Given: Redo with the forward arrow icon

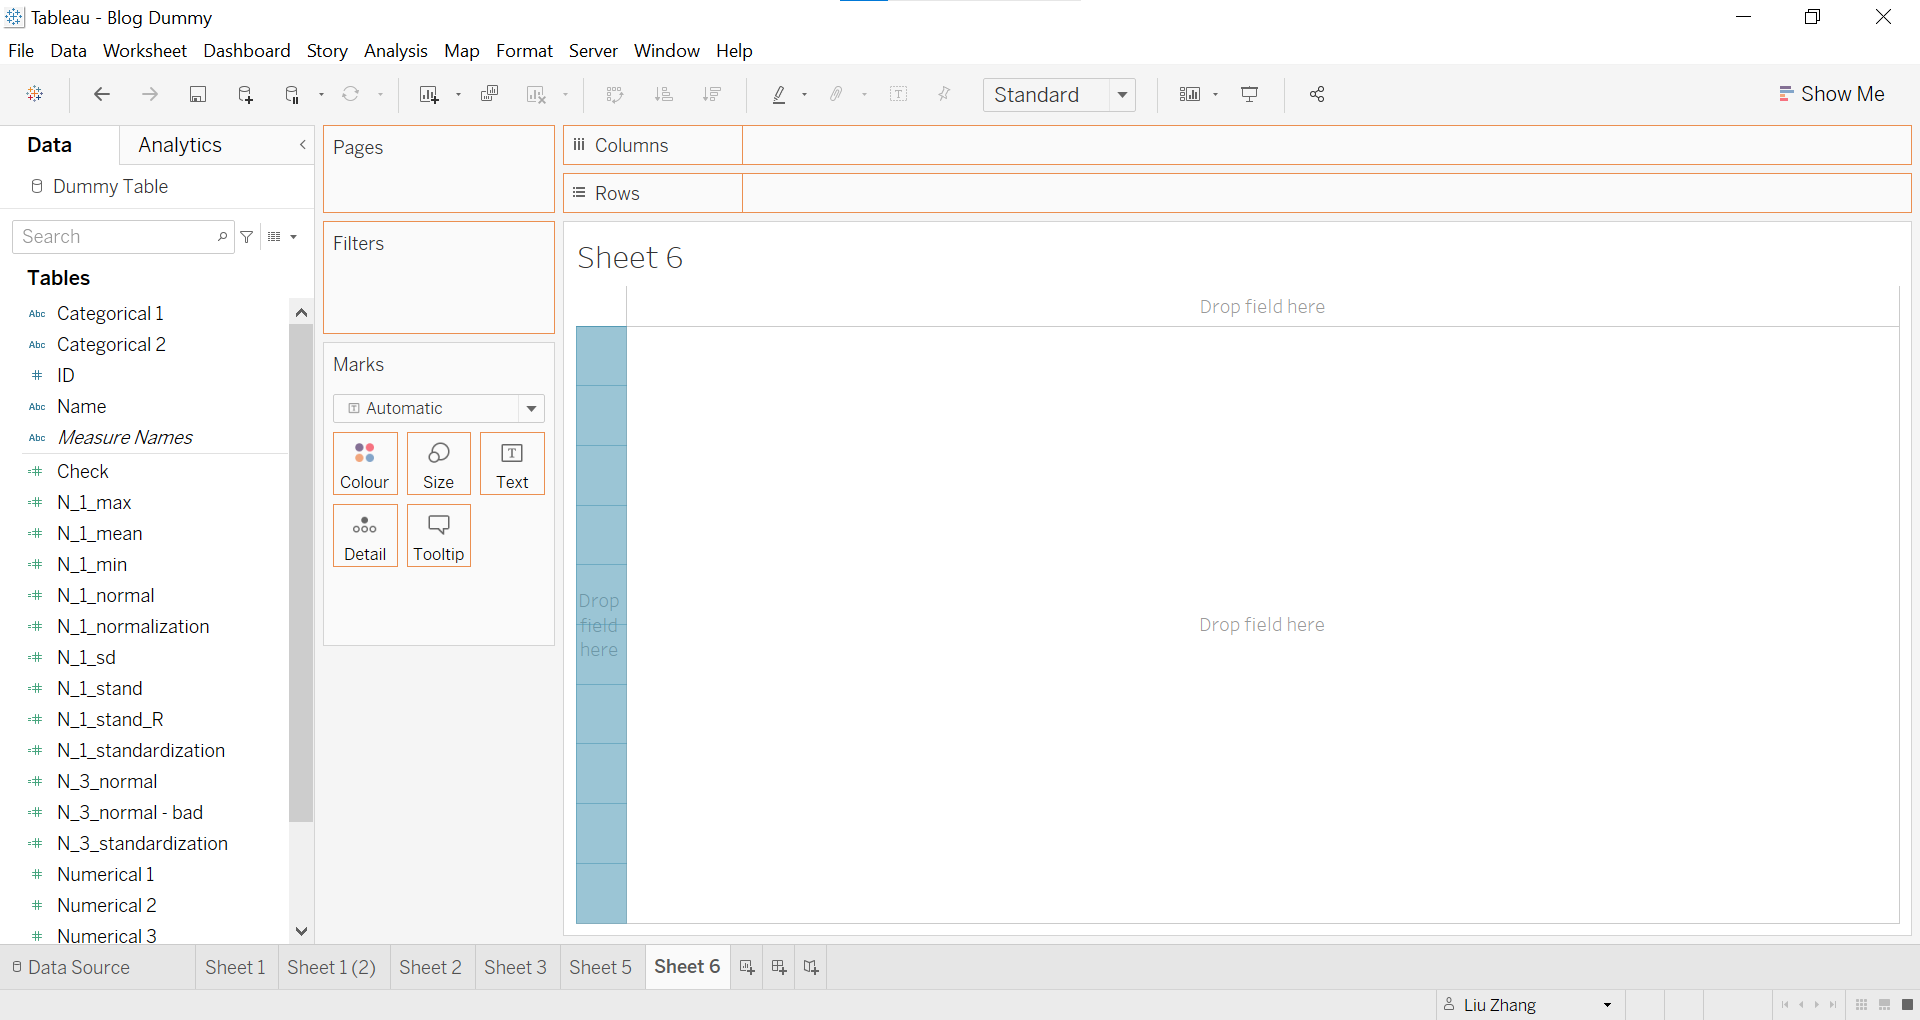Looking at the screenshot, I should [x=150, y=94].
